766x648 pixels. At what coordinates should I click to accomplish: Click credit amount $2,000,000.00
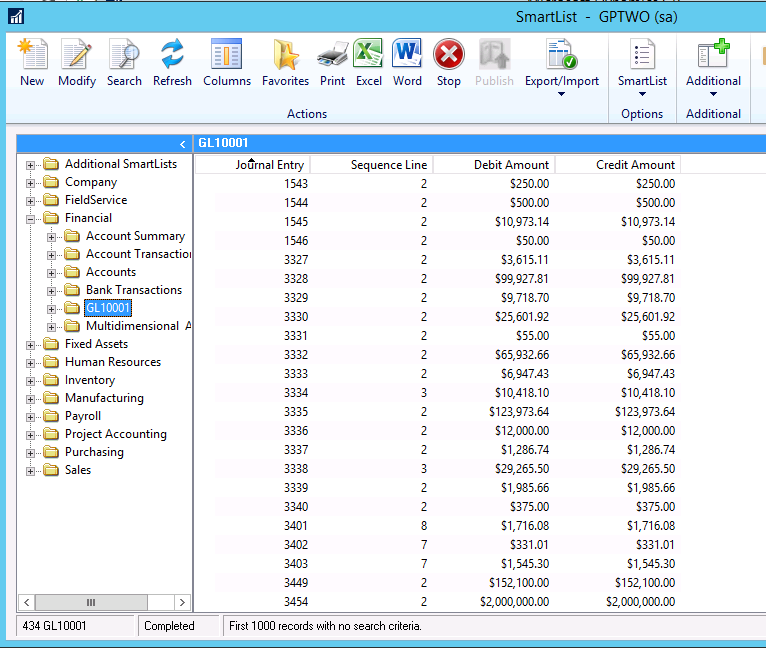[640, 602]
